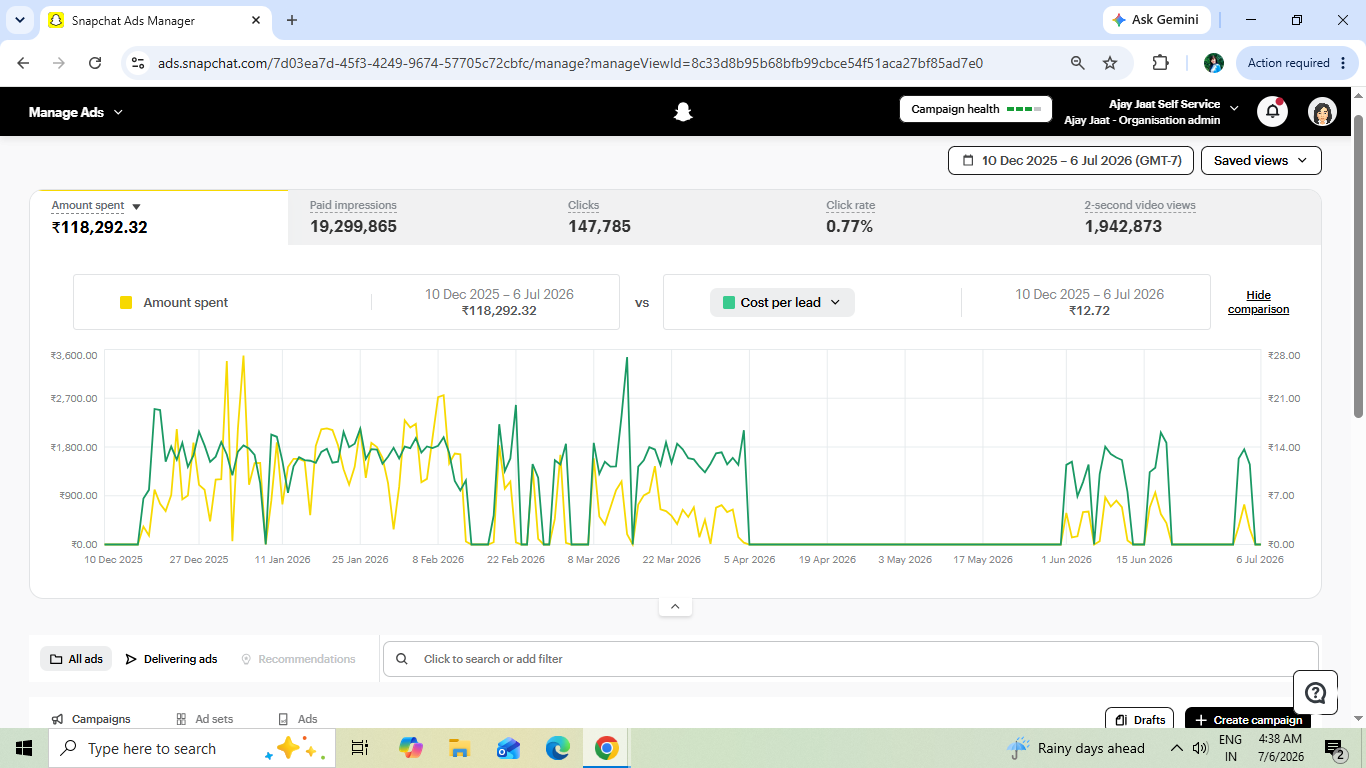Click the green Cost per lead swatch
The height and width of the screenshot is (768, 1366).
[729, 303]
